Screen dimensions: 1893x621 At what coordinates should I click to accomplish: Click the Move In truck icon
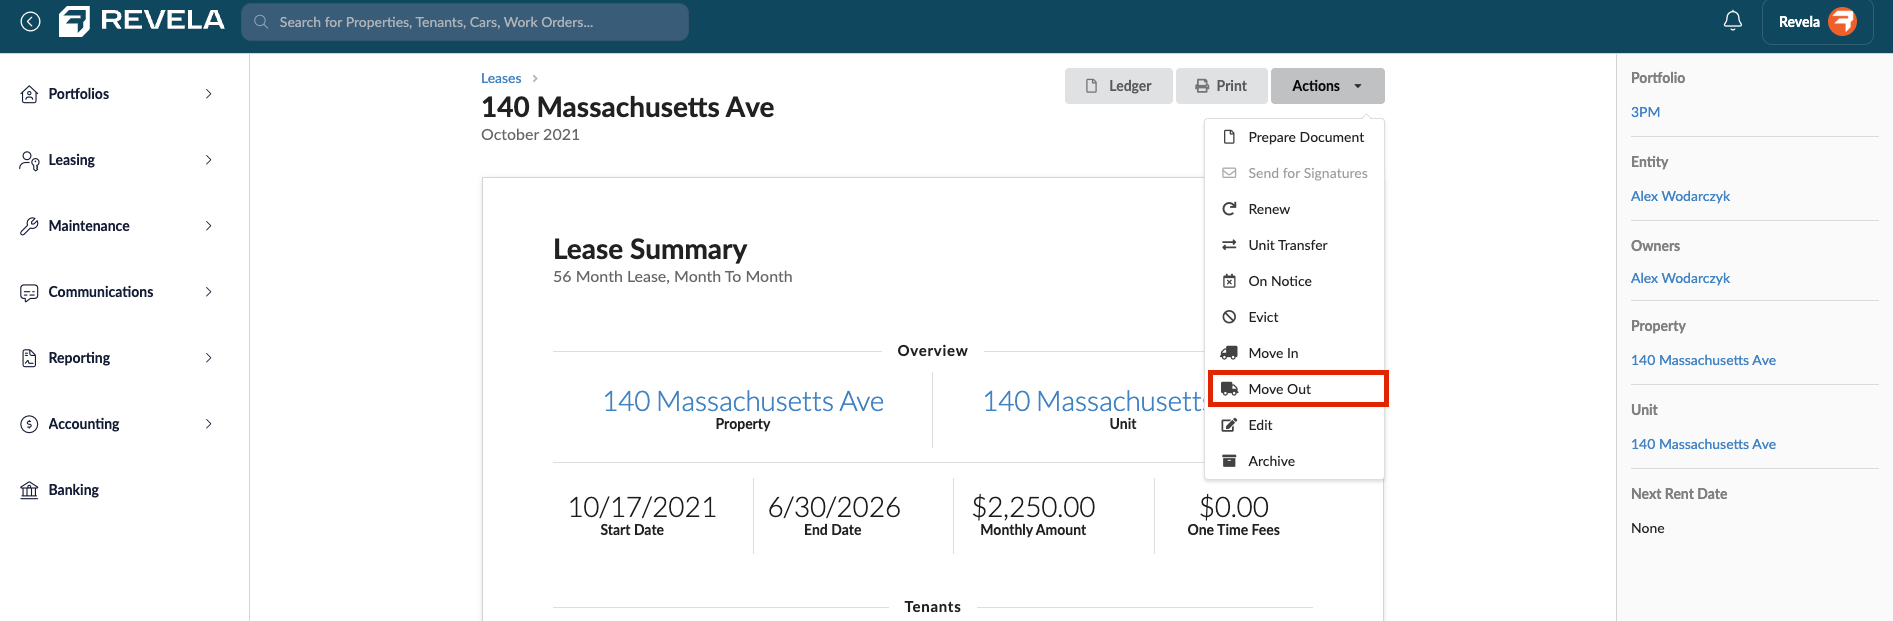click(x=1229, y=353)
